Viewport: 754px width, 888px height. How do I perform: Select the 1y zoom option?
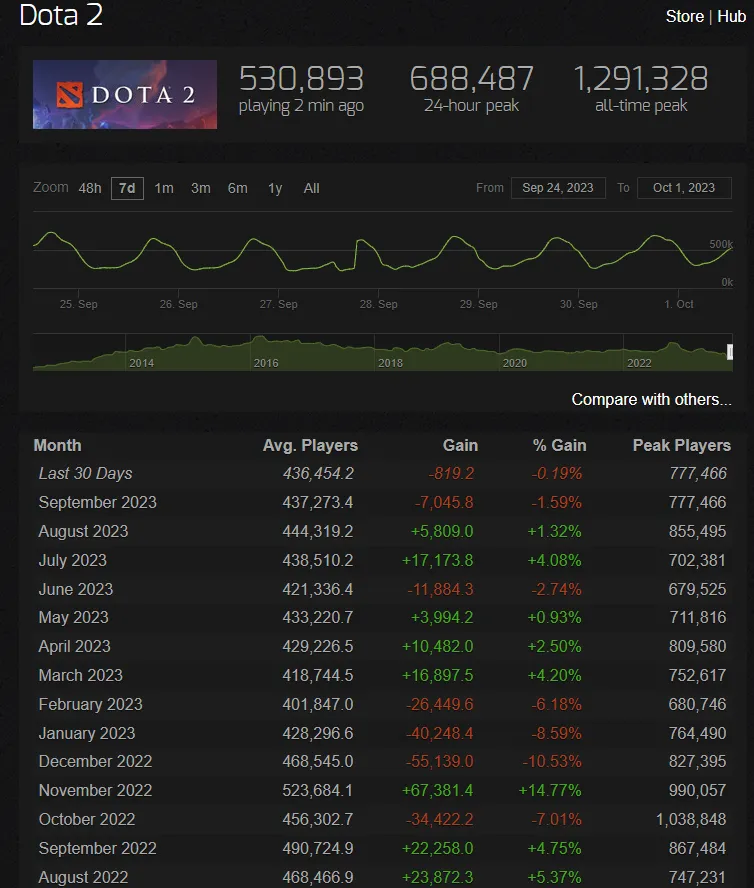coord(275,188)
